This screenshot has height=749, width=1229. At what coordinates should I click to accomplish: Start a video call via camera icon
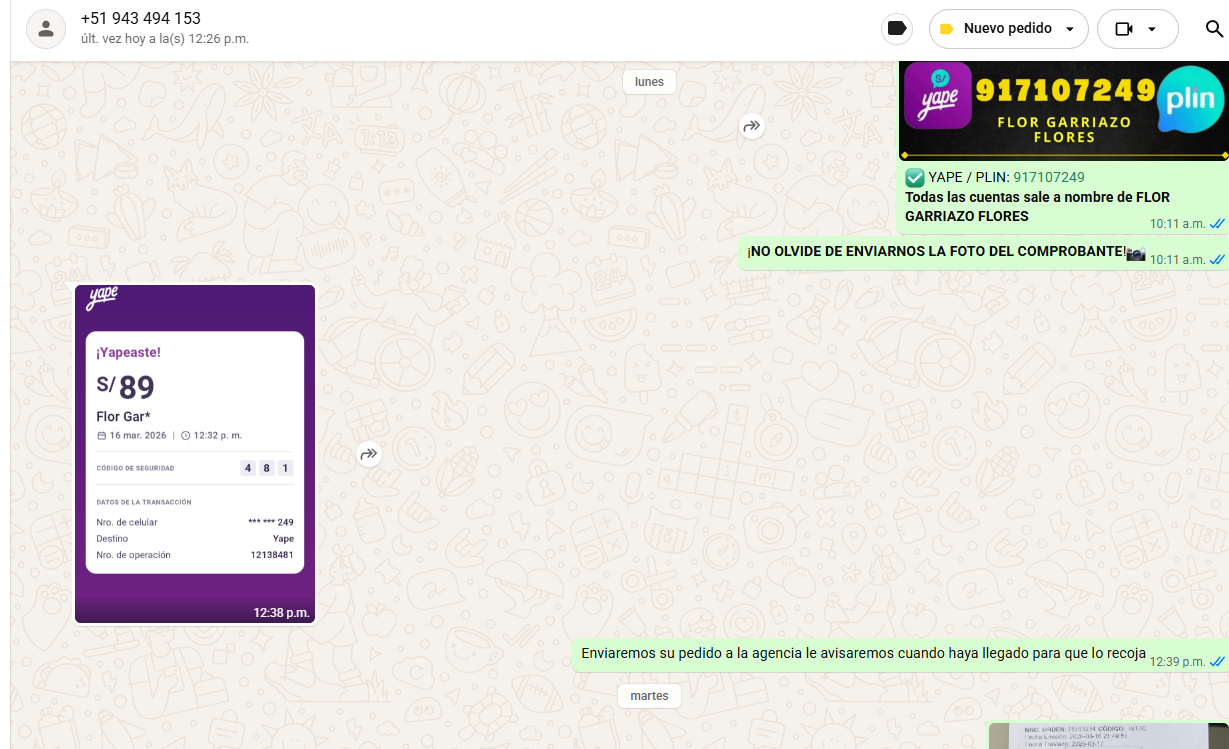pos(1124,29)
